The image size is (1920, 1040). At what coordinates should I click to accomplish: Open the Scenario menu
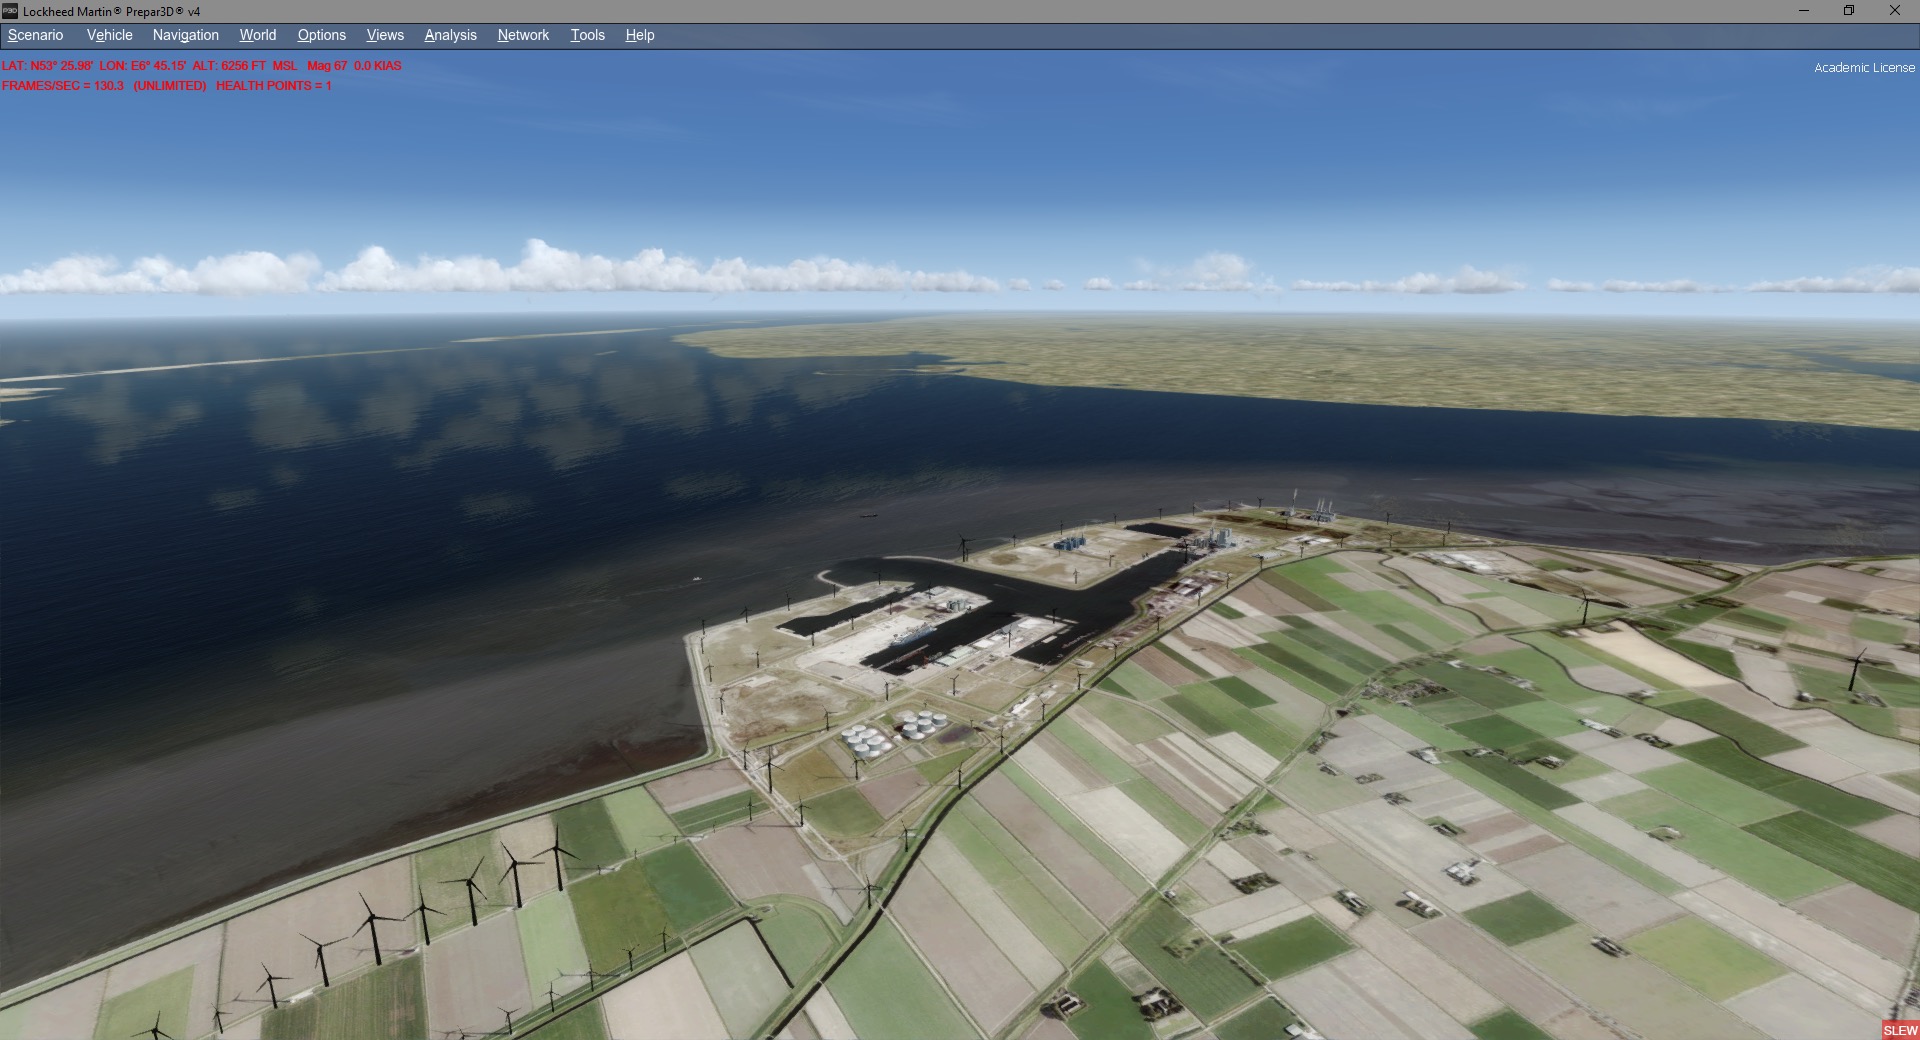36,35
